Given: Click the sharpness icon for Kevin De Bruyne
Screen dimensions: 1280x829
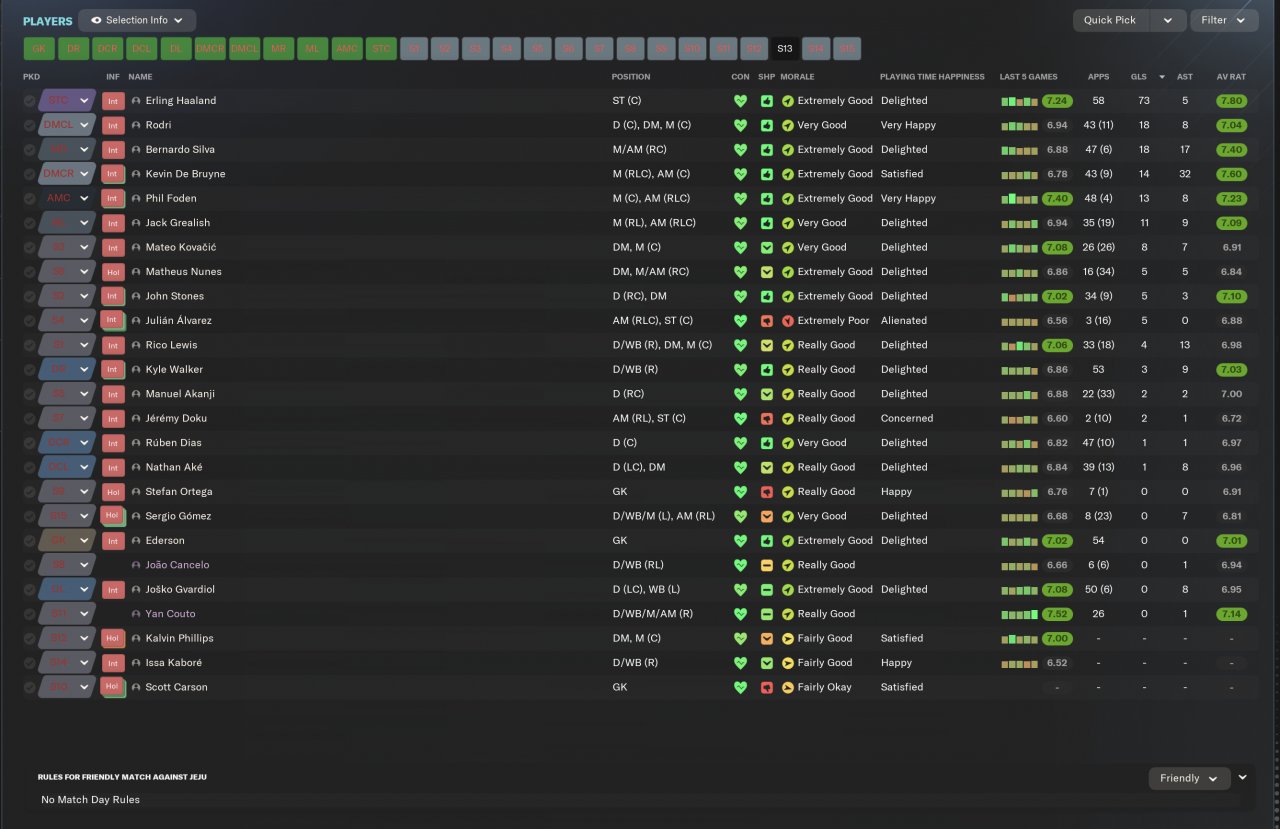Looking at the screenshot, I should pos(766,174).
